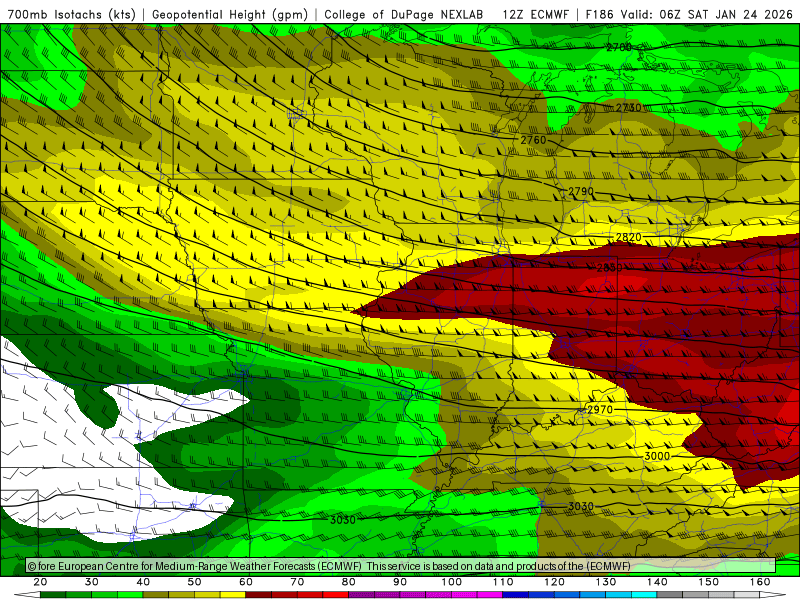Select the darkest green 20-25 kt legend swatch
Image resolution: width=800 pixels, height=600 pixels.
[x=53, y=595]
